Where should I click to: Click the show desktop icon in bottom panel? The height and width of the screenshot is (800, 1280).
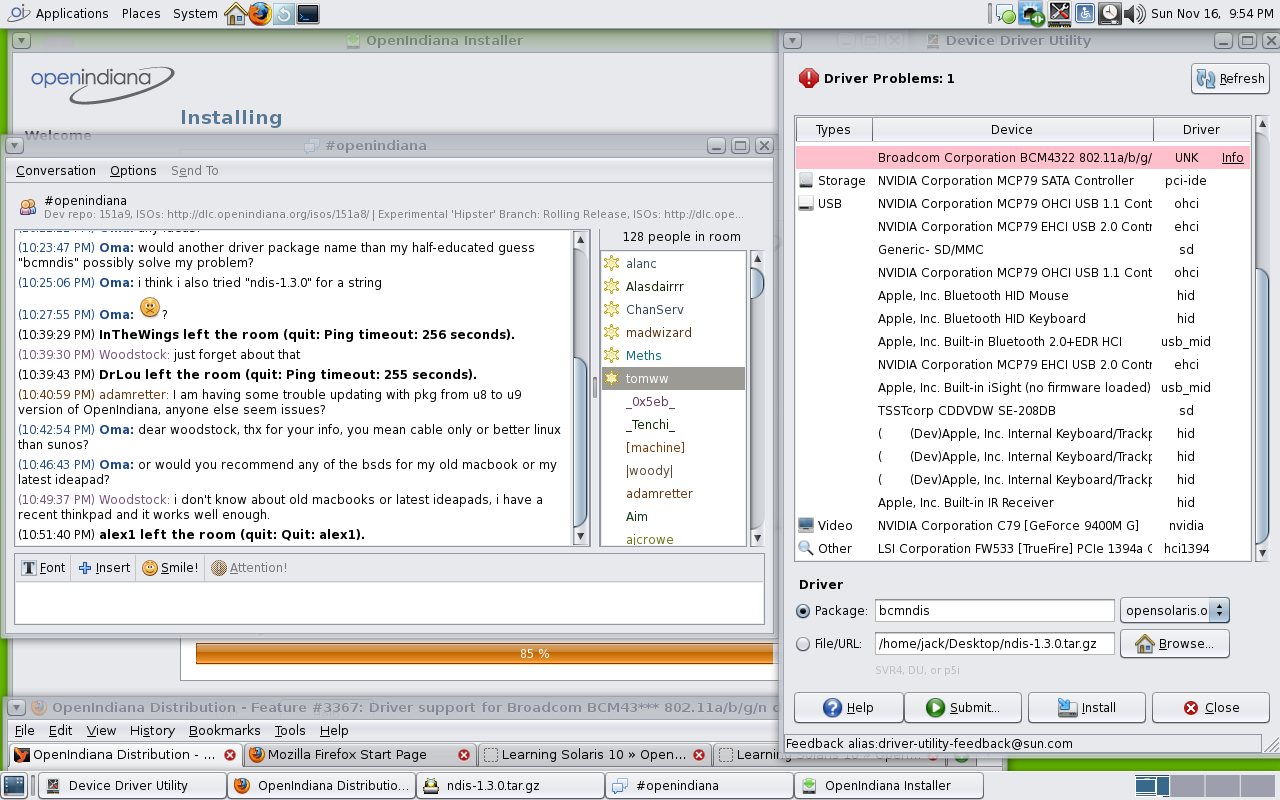pos(14,785)
